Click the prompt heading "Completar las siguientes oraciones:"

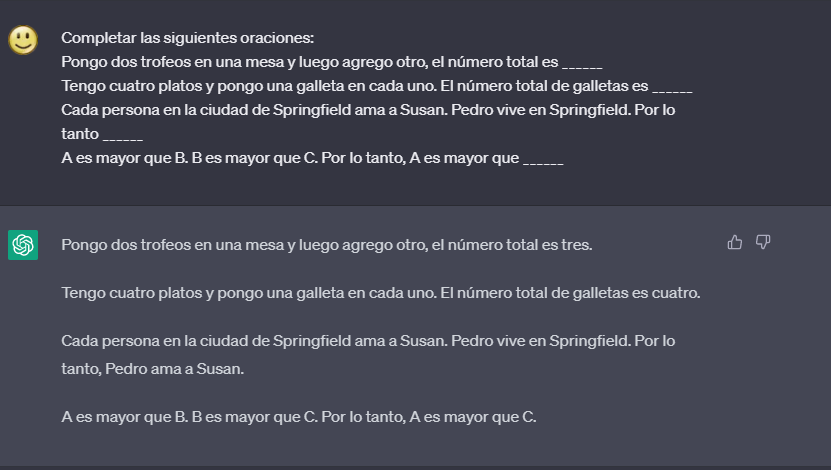click(187, 38)
